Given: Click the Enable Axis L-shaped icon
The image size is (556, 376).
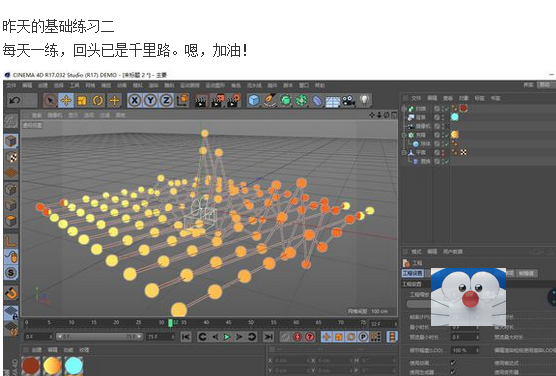Looking at the screenshot, I should click(11, 241).
